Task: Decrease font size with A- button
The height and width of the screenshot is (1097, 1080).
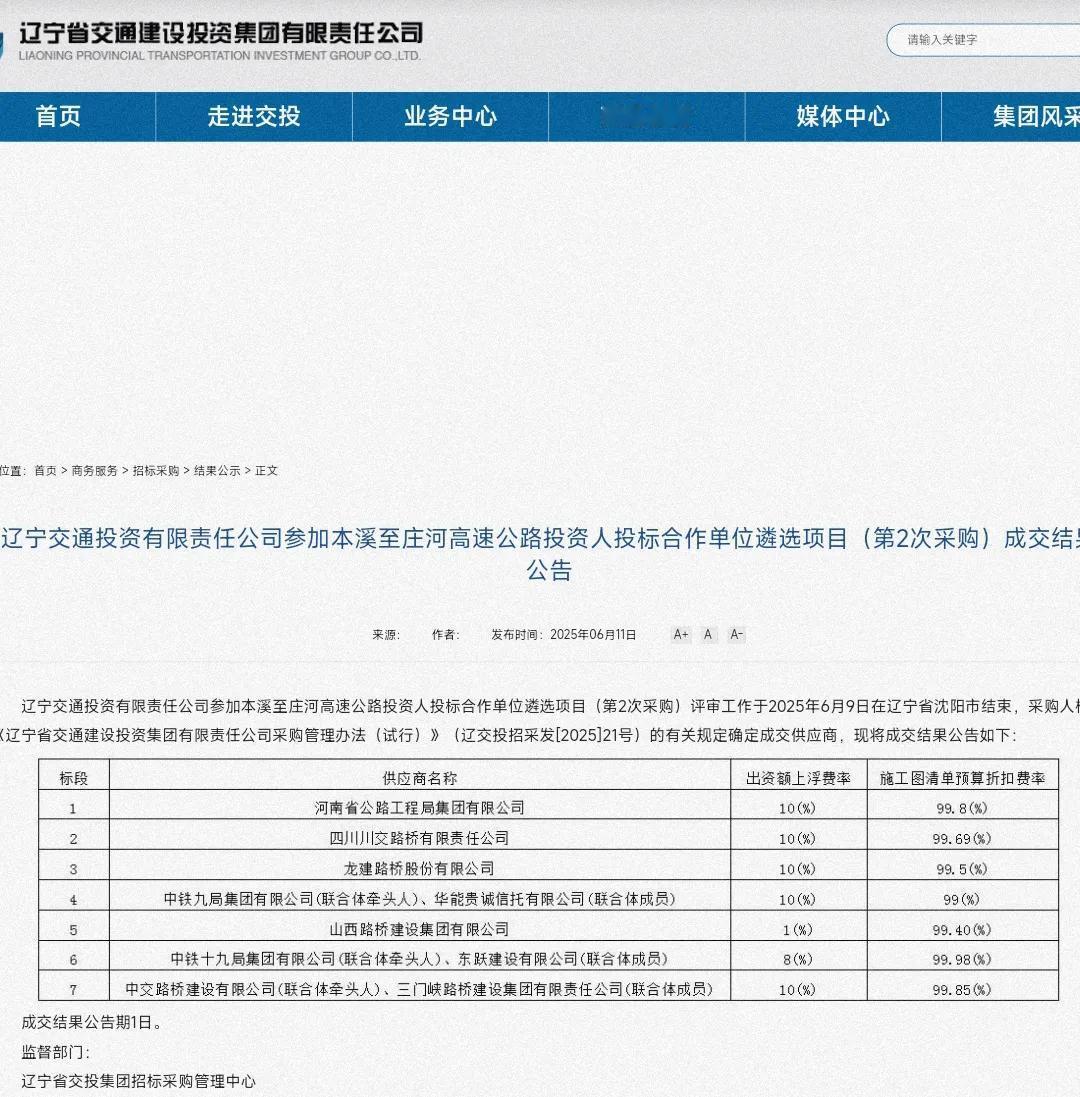Action: [x=736, y=635]
